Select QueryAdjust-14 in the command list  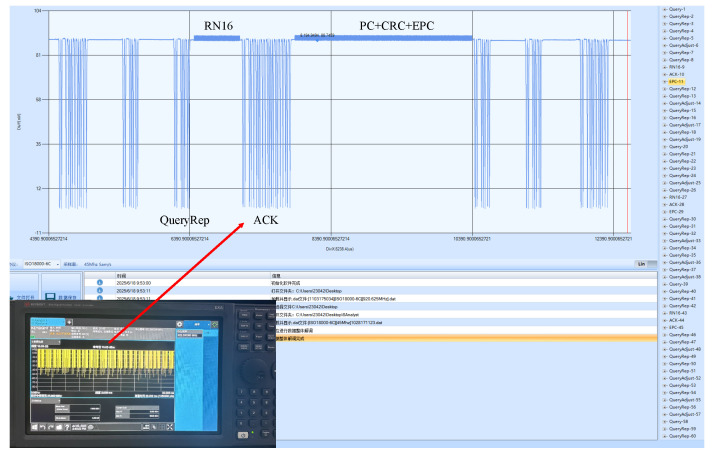pos(685,103)
